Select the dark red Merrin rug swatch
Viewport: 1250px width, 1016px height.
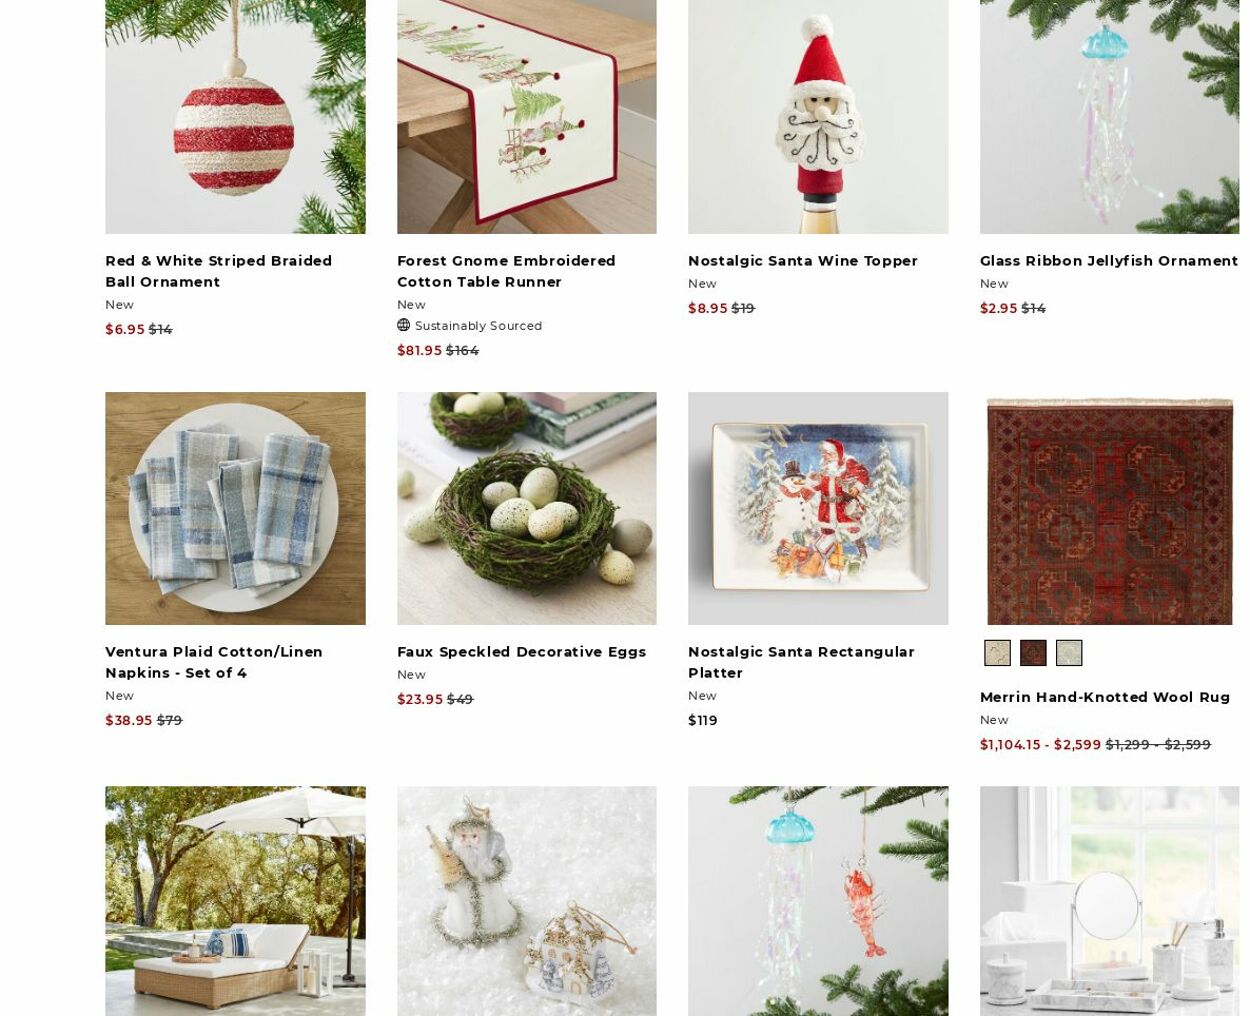click(1033, 653)
